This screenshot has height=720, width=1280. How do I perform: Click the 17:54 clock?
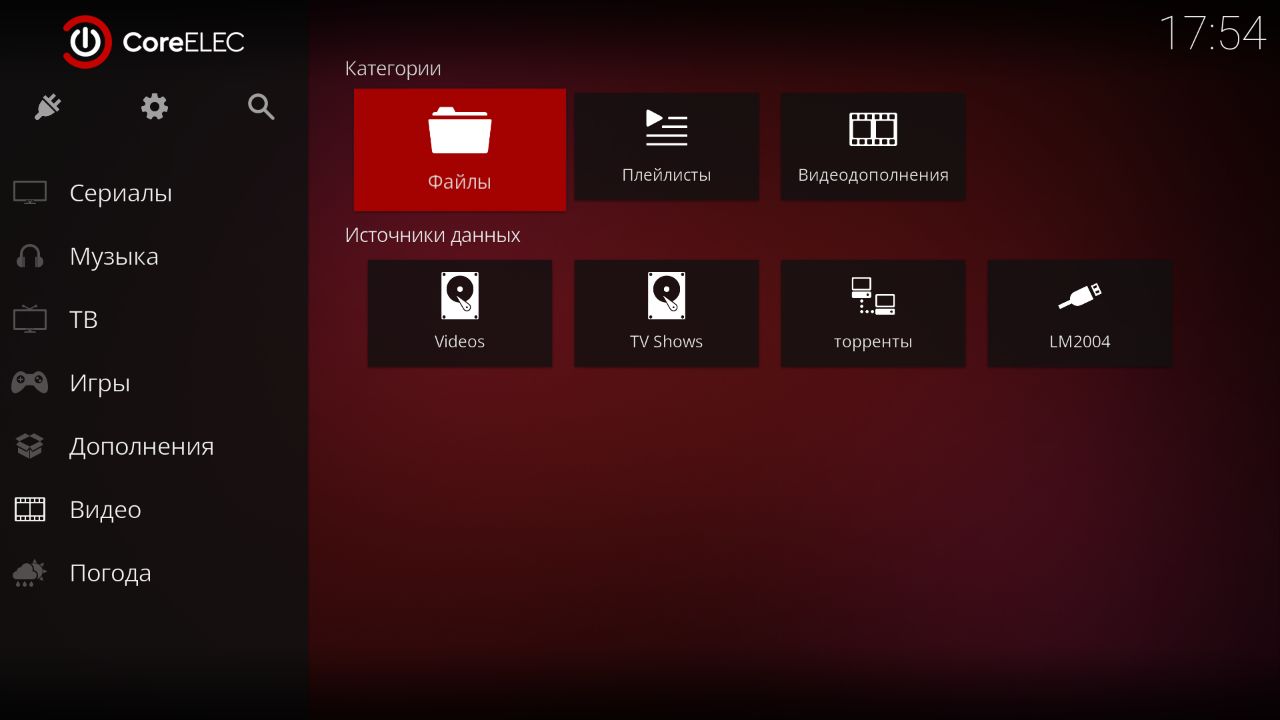(x=1212, y=33)
